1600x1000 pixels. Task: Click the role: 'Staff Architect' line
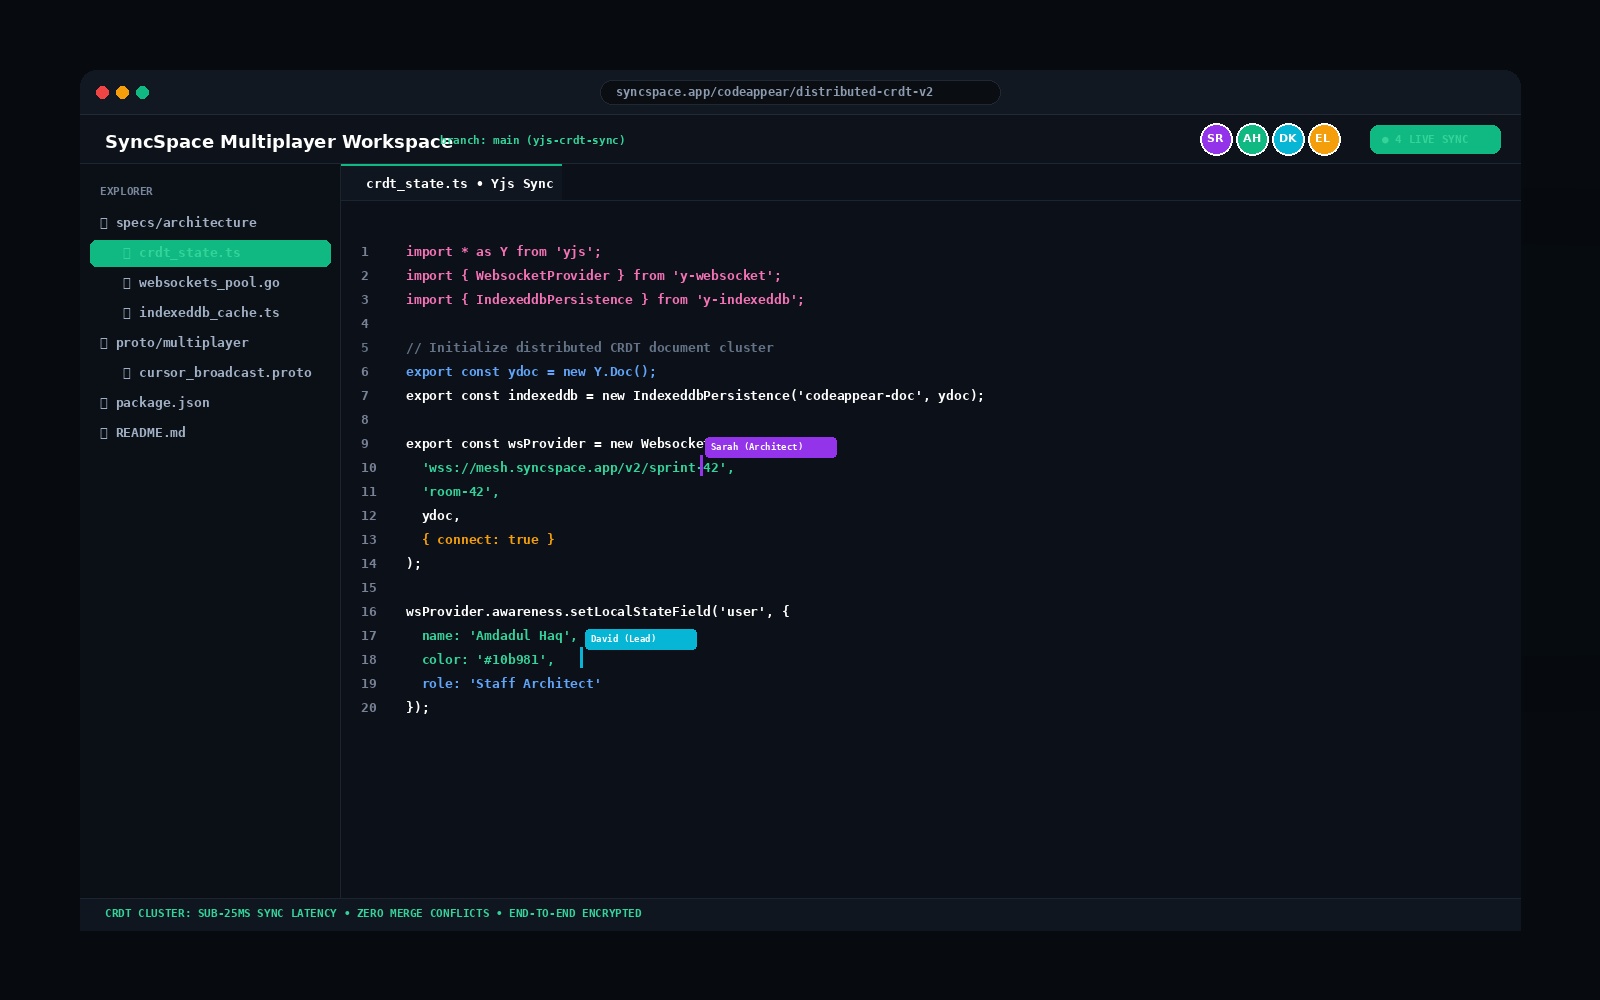point(511,683)
